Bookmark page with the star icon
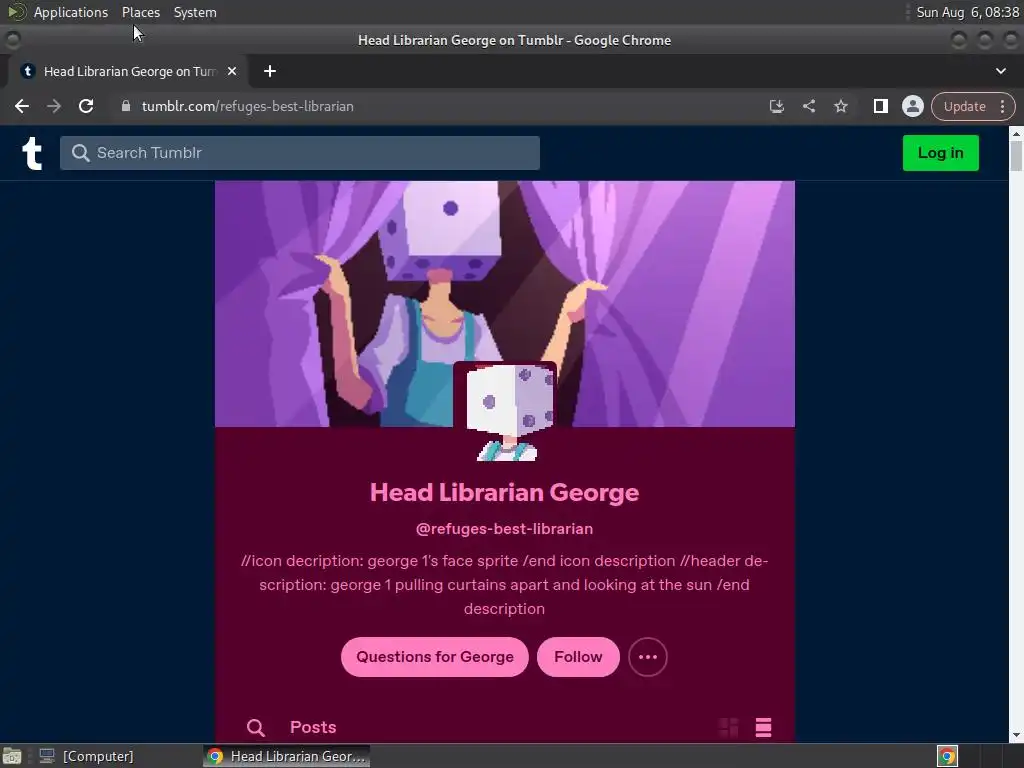1024x768 pixels. pyautogui.click(x=840, y=106)
